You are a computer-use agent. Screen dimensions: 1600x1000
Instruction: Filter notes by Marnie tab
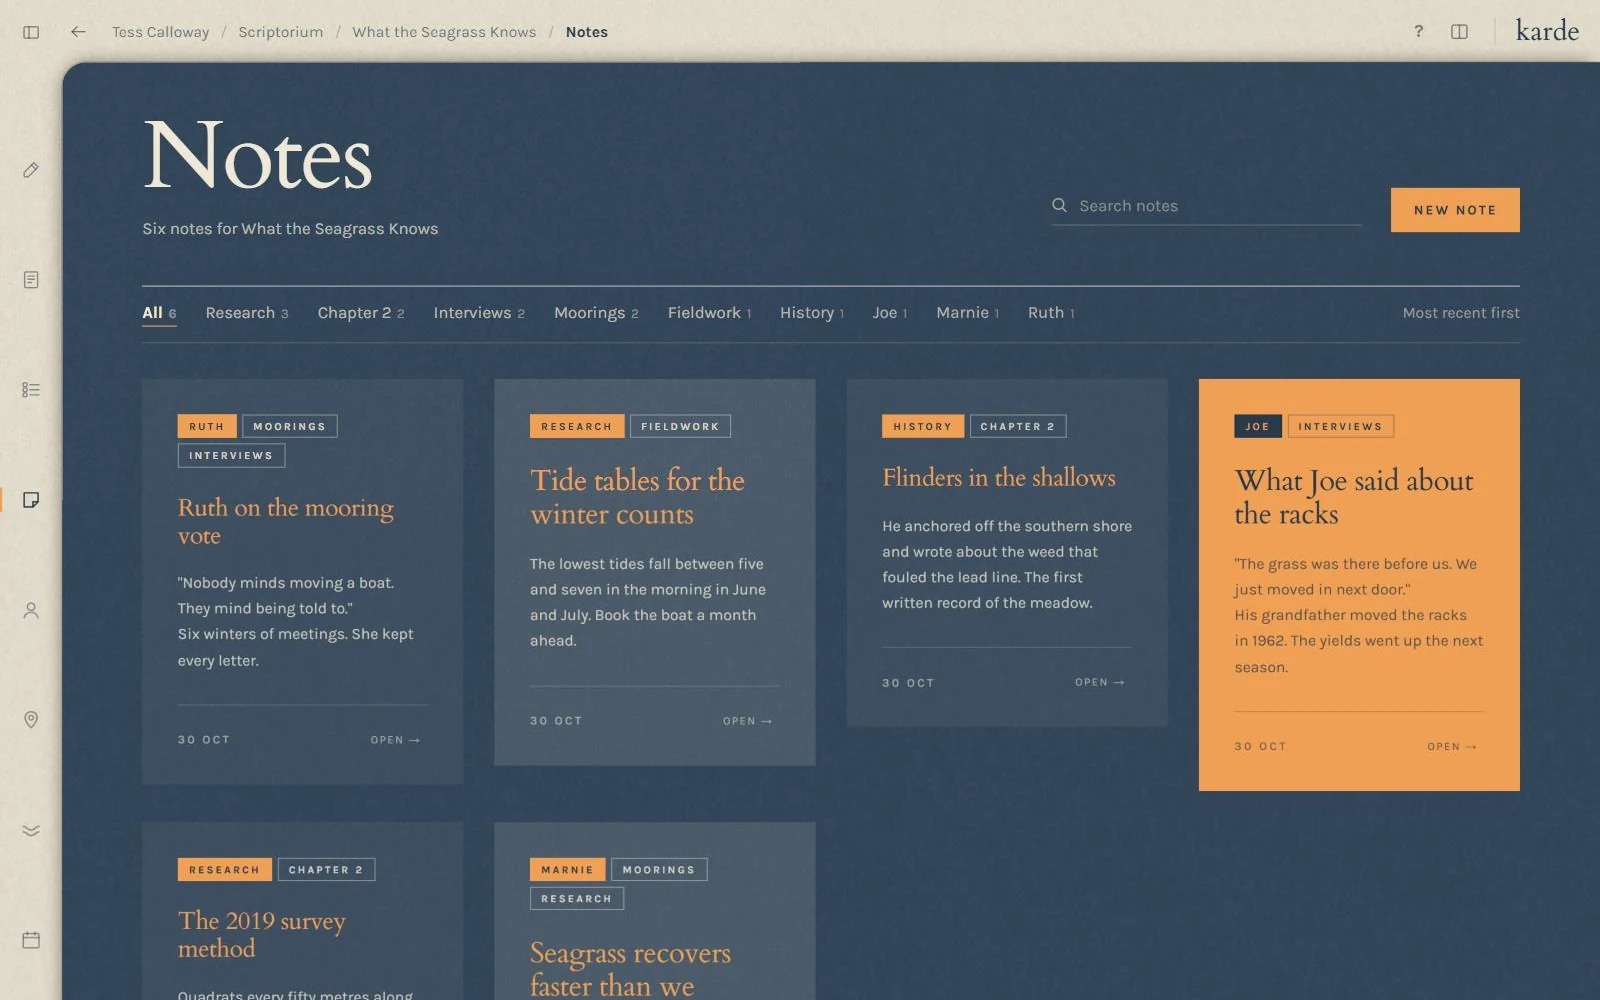pyautogui.click(x=968, y=313)
